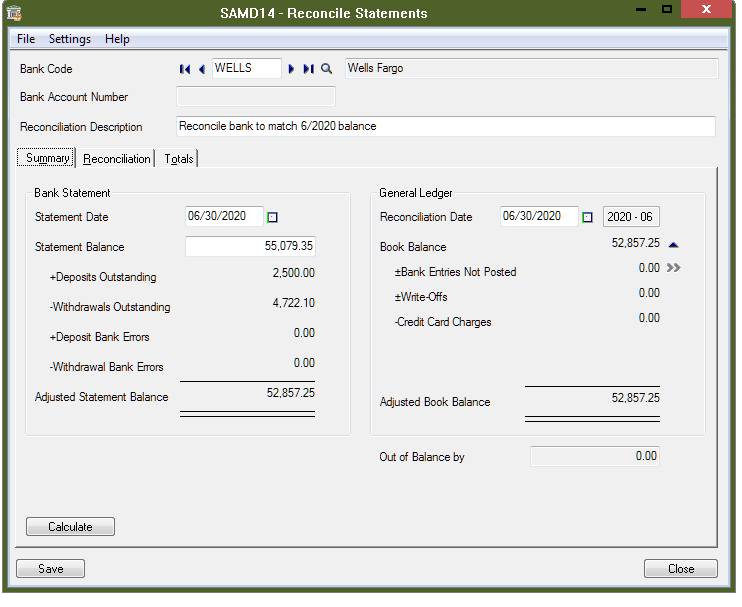Click the double-arrow beside Bank Entries Not Posted
Screen dimensions: 742x607
(674, 268)
